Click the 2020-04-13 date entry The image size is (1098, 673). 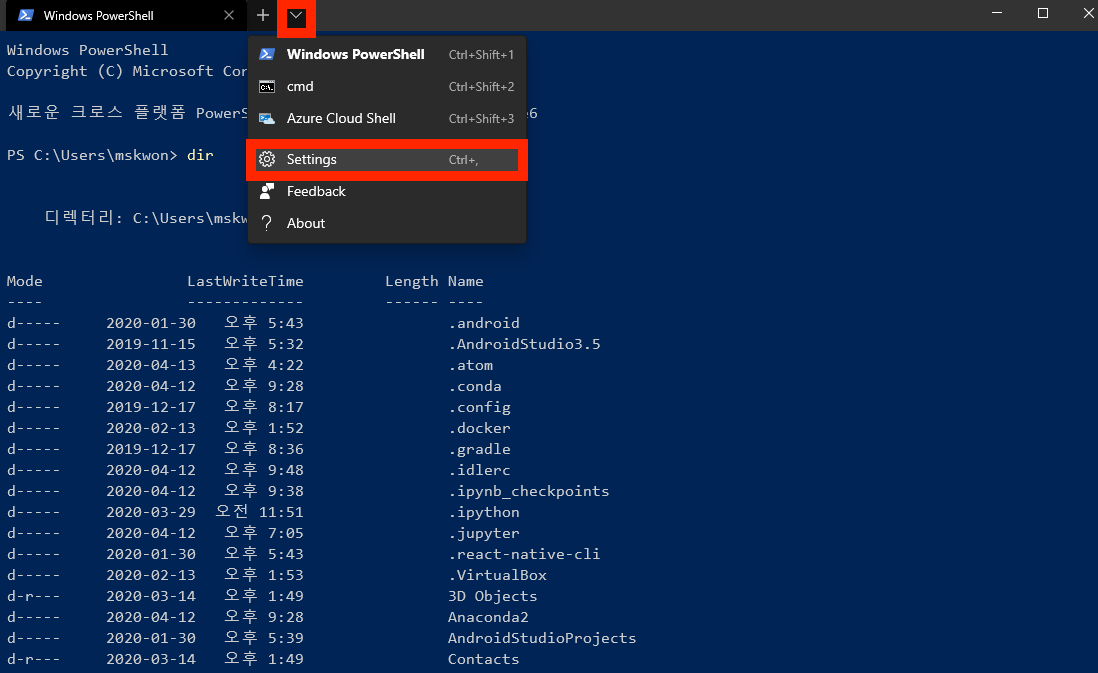[x=151, y=365]
